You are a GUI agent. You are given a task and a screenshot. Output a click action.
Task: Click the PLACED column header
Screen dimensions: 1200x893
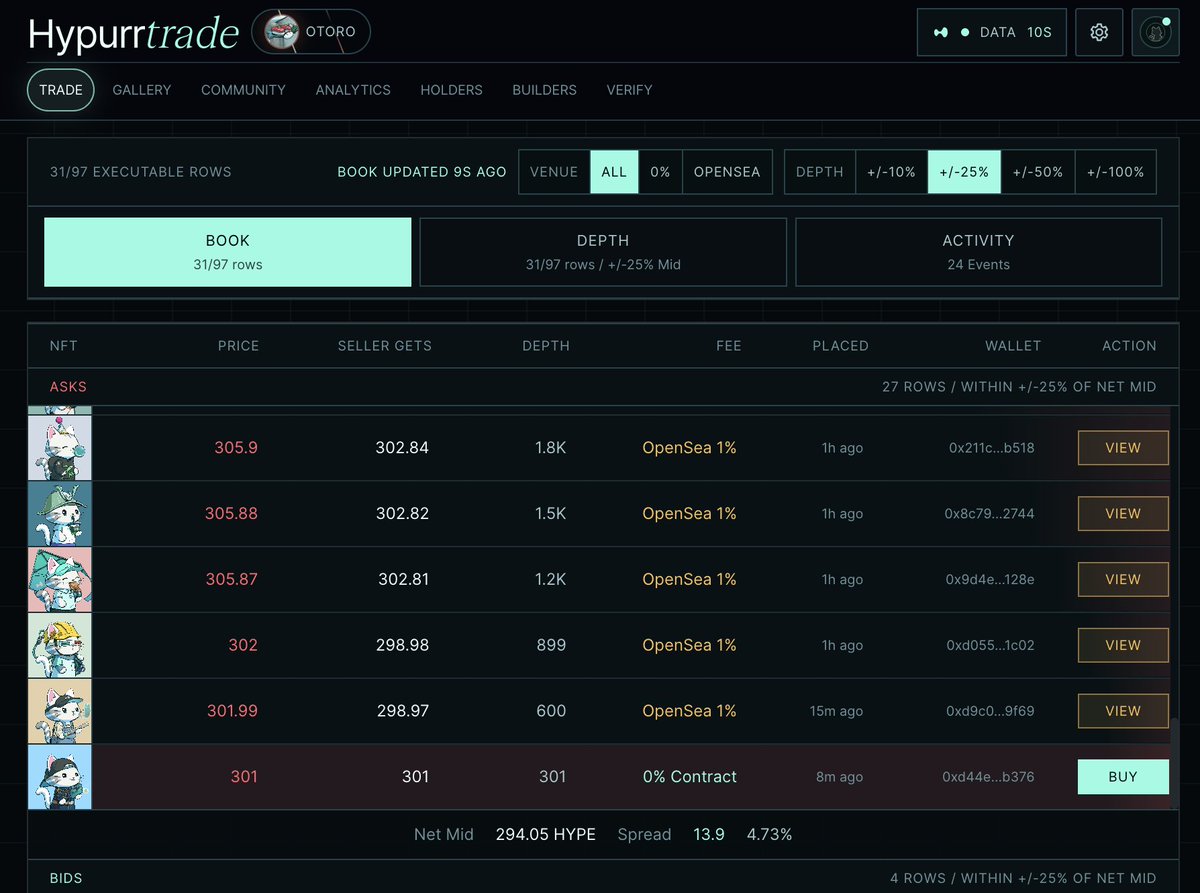click(840, 346)
